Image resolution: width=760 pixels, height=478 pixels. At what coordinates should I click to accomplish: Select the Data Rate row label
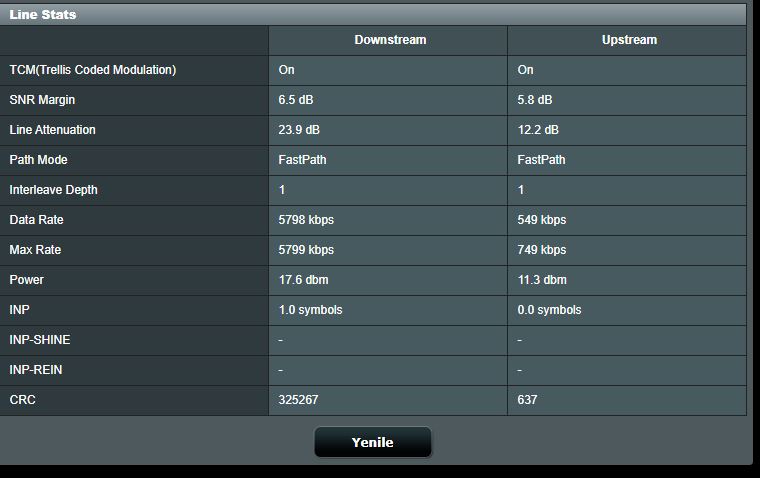click(x=36, y=220)
